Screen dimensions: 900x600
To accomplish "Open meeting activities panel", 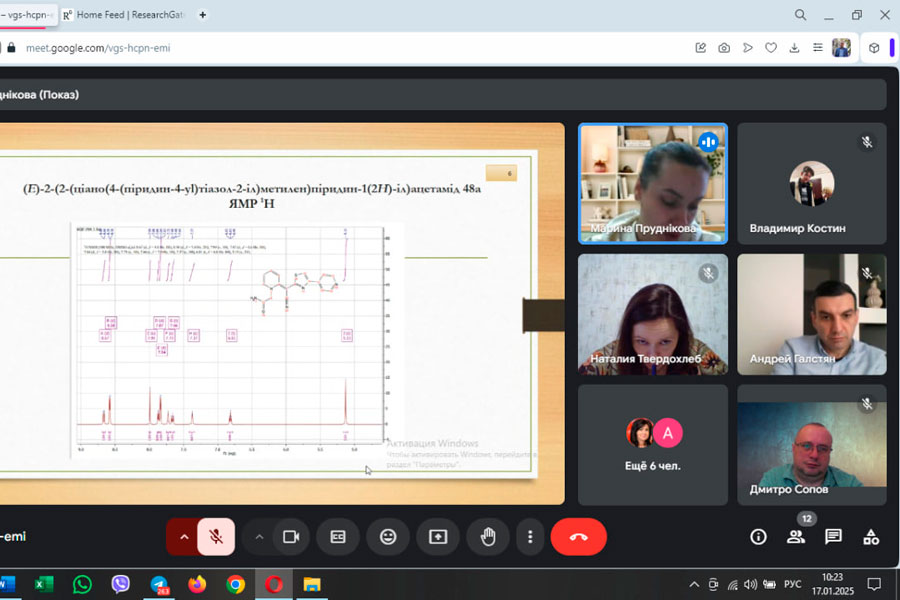I will point(871,537).
